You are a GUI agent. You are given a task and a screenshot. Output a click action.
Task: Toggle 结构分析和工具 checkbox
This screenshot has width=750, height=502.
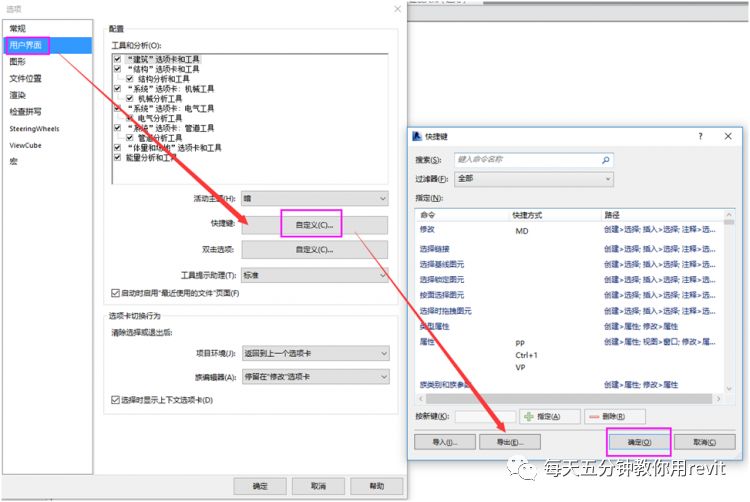point(130,79)
